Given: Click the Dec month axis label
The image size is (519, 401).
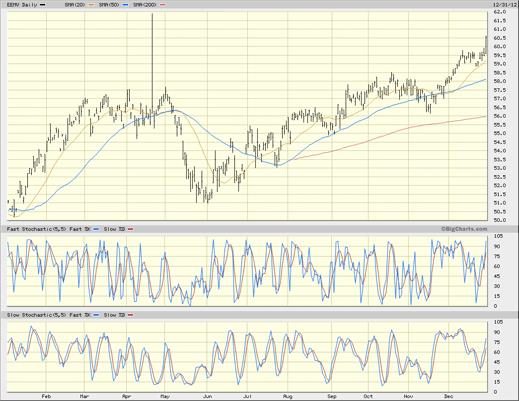Looking at the screenshot, I should [449, 396].
